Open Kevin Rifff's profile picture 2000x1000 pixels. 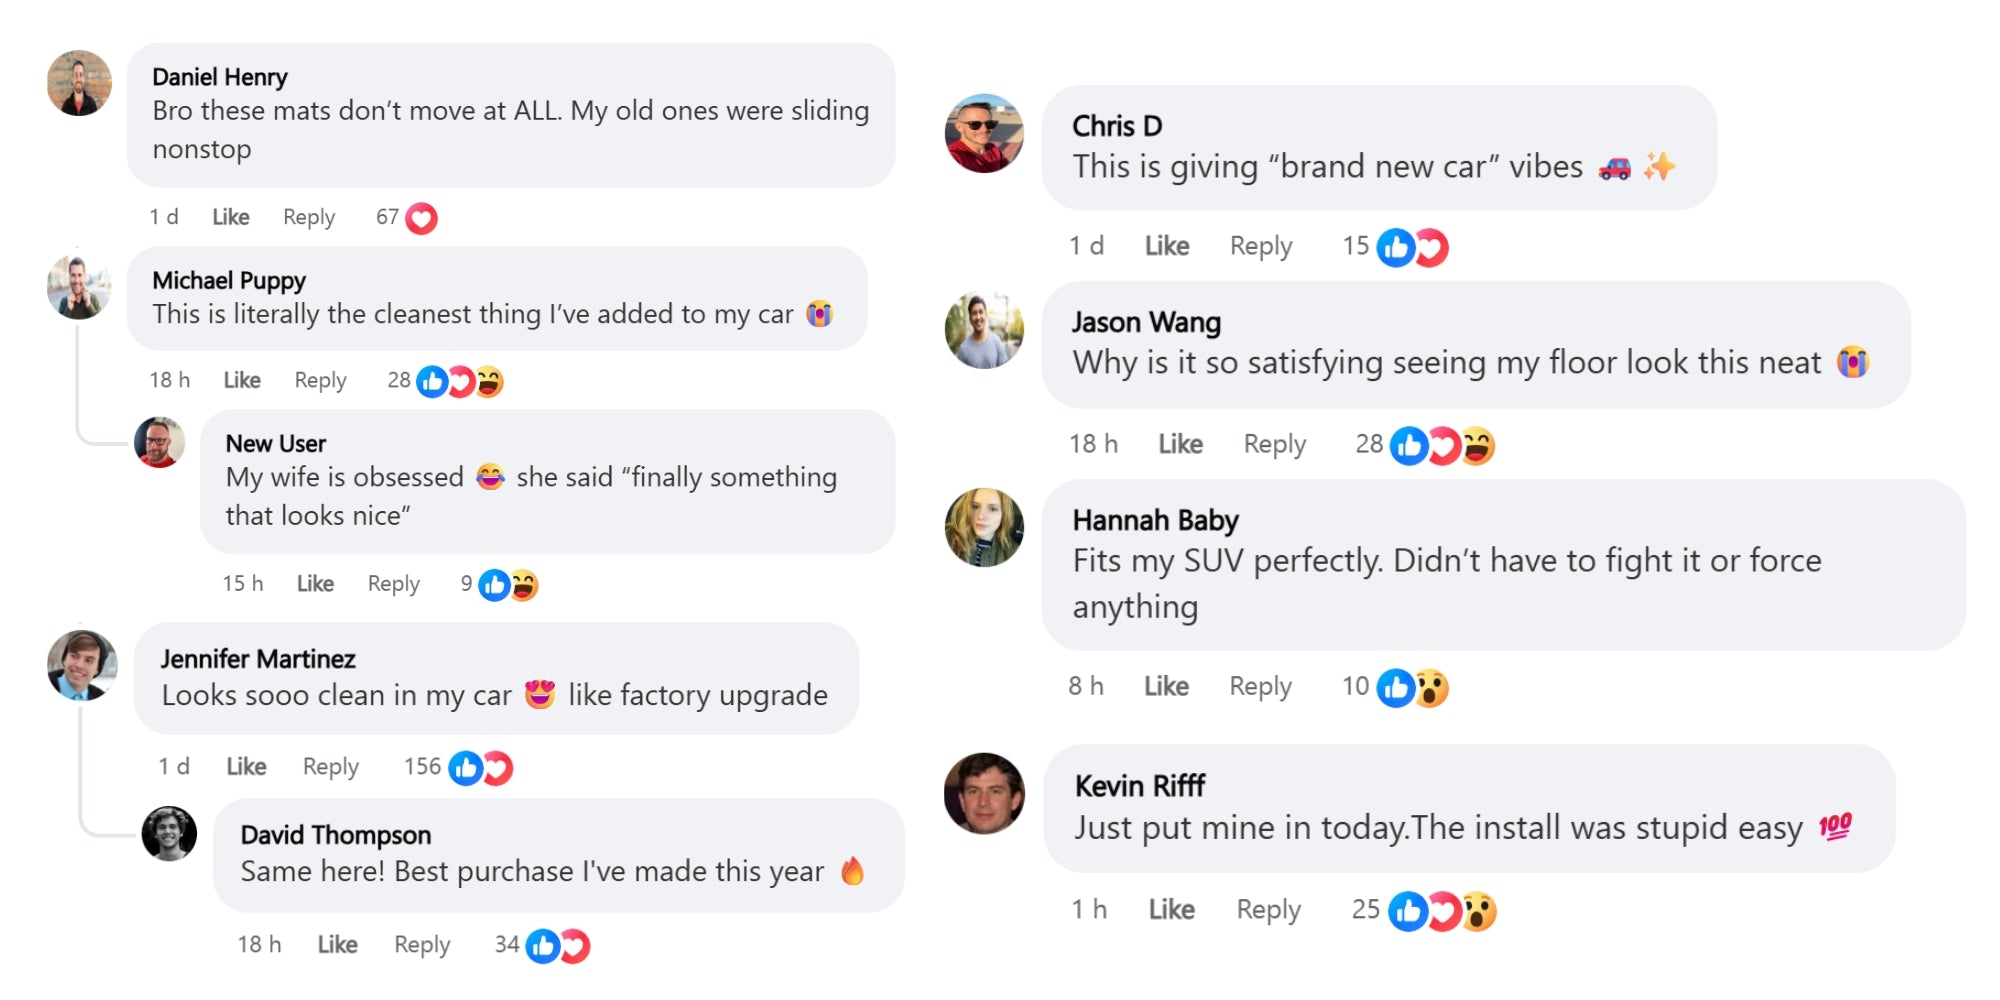pyautogui.click(x=984, y=793)
